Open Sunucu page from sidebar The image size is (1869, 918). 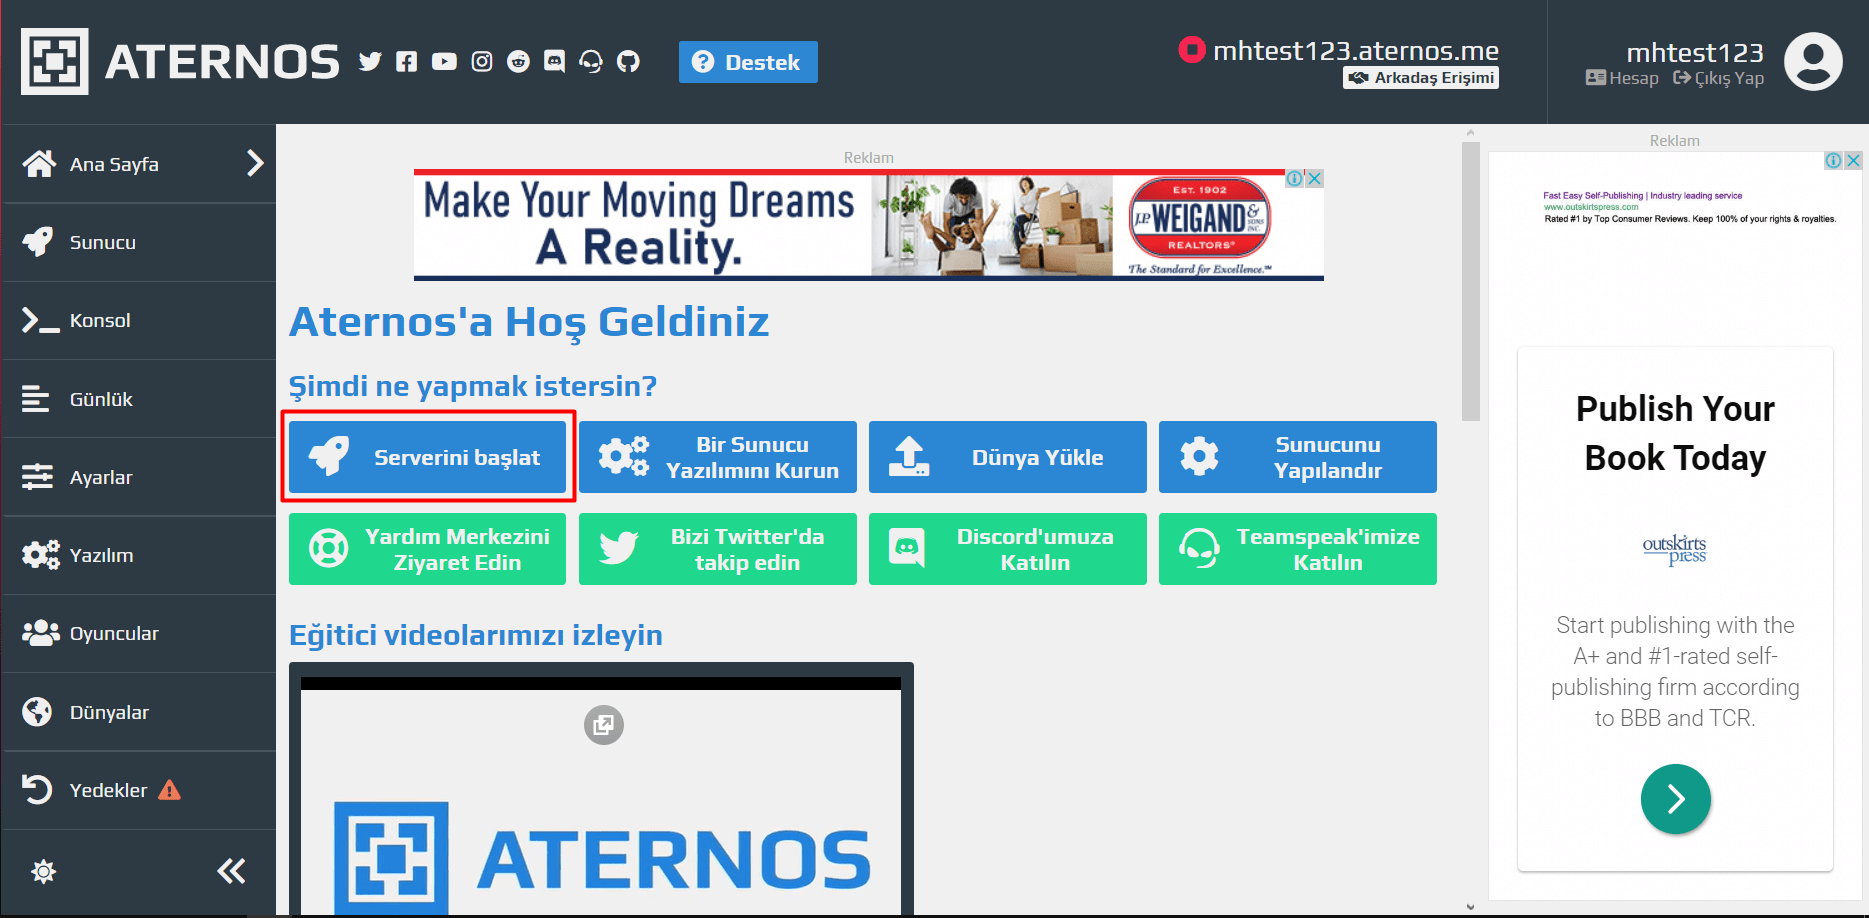click(138, 242)
